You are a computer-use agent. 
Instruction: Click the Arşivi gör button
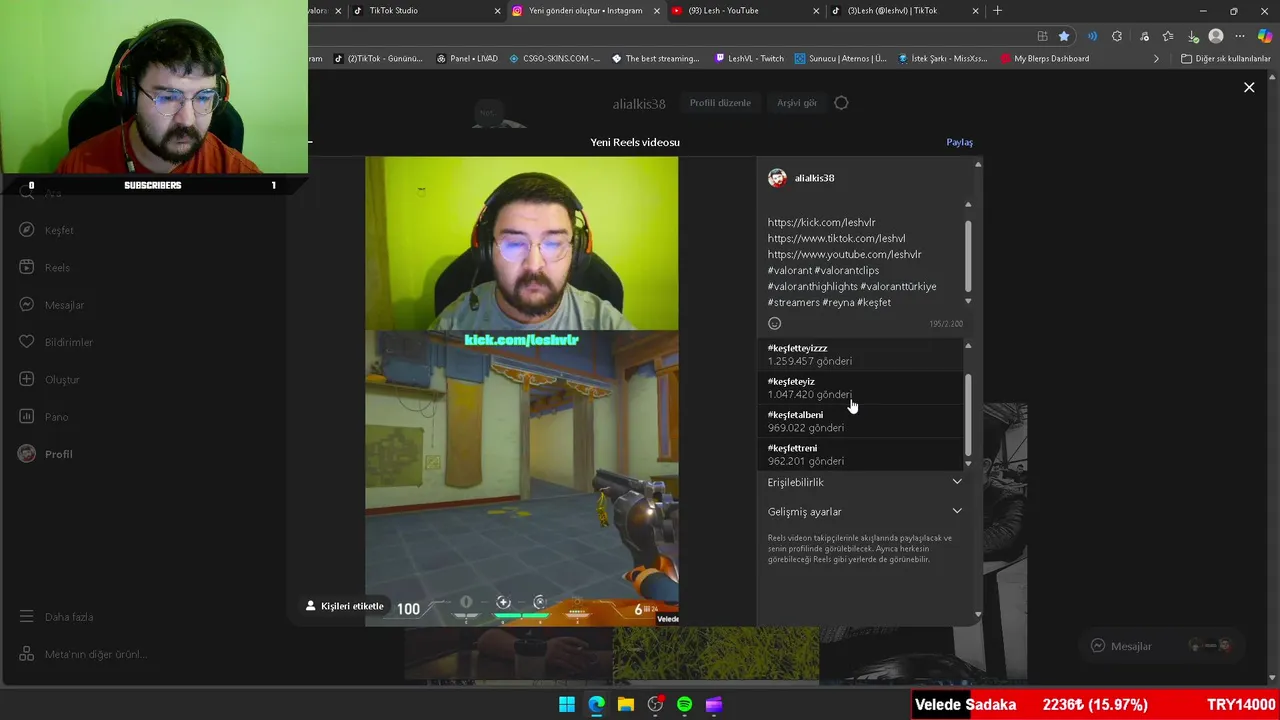pyautogui.click(x=797, y=103)
